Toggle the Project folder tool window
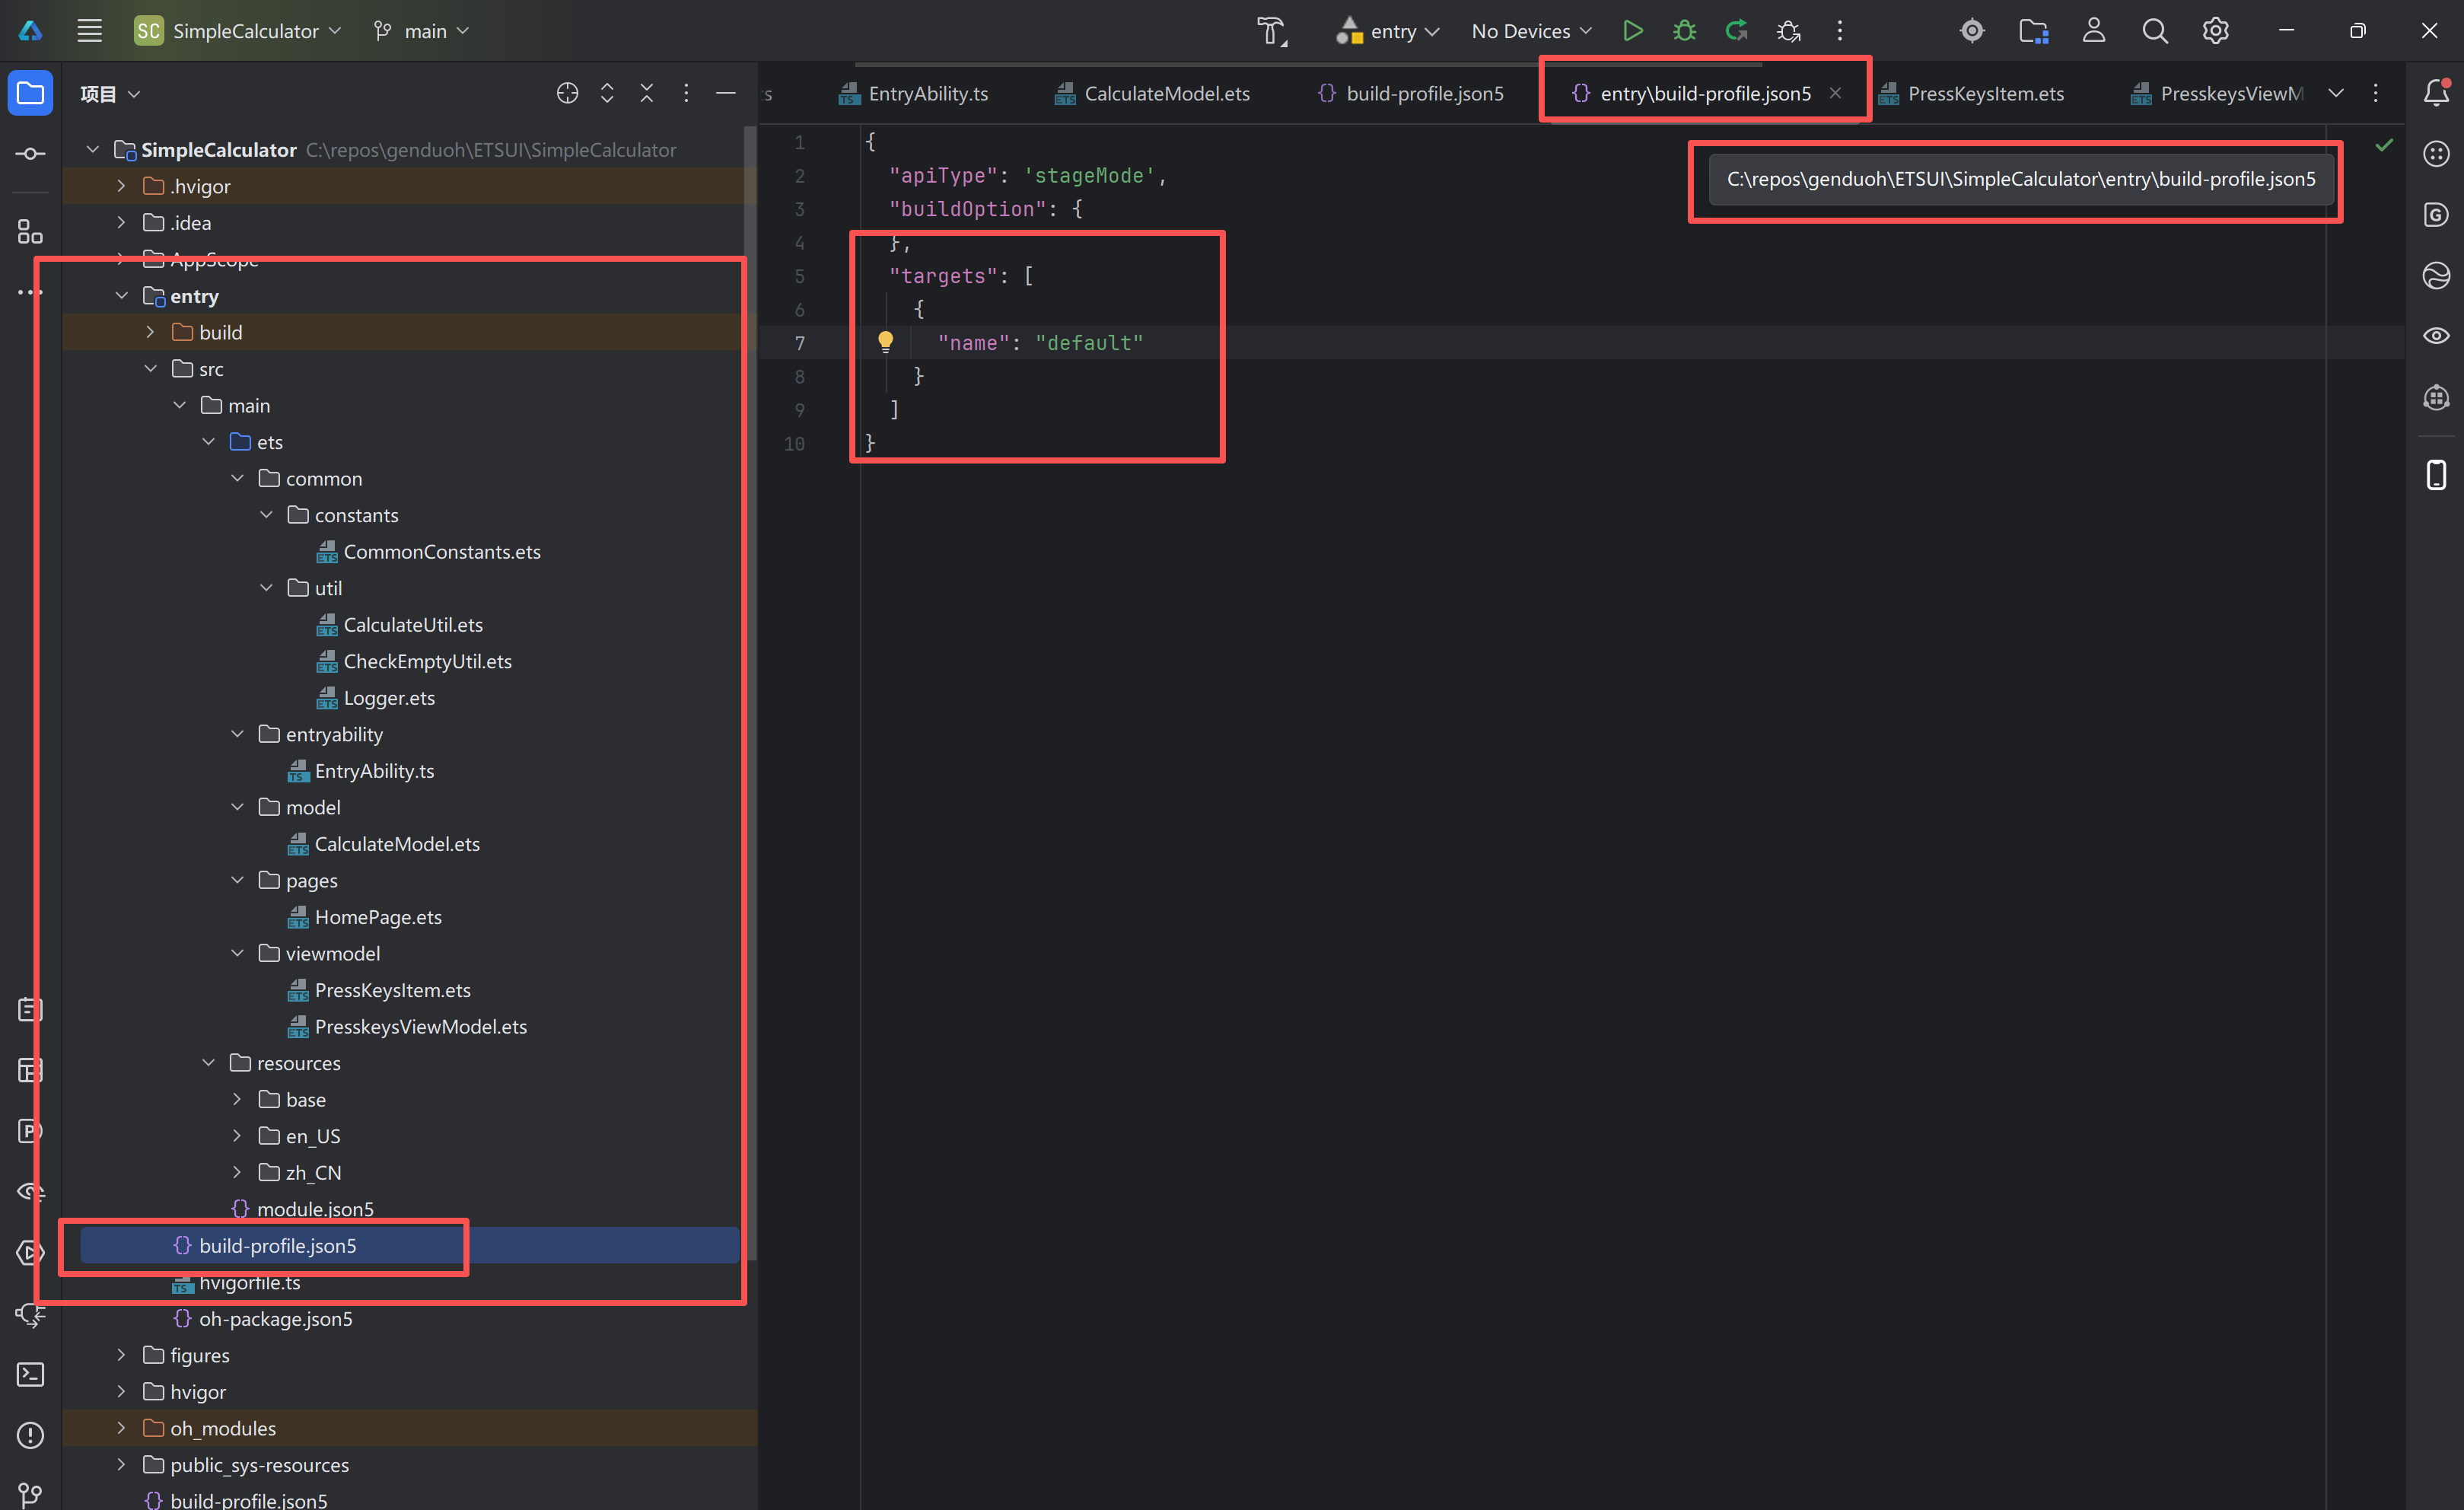This screenshot has width=2464, height=1510. pos(30,93)
